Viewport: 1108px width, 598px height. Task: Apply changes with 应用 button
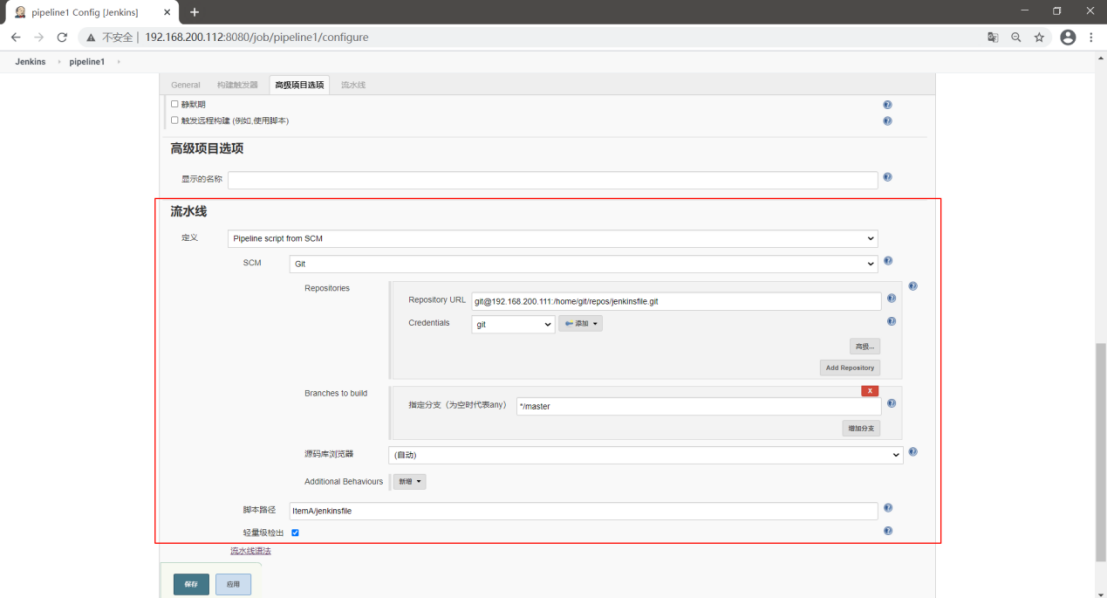233,585
